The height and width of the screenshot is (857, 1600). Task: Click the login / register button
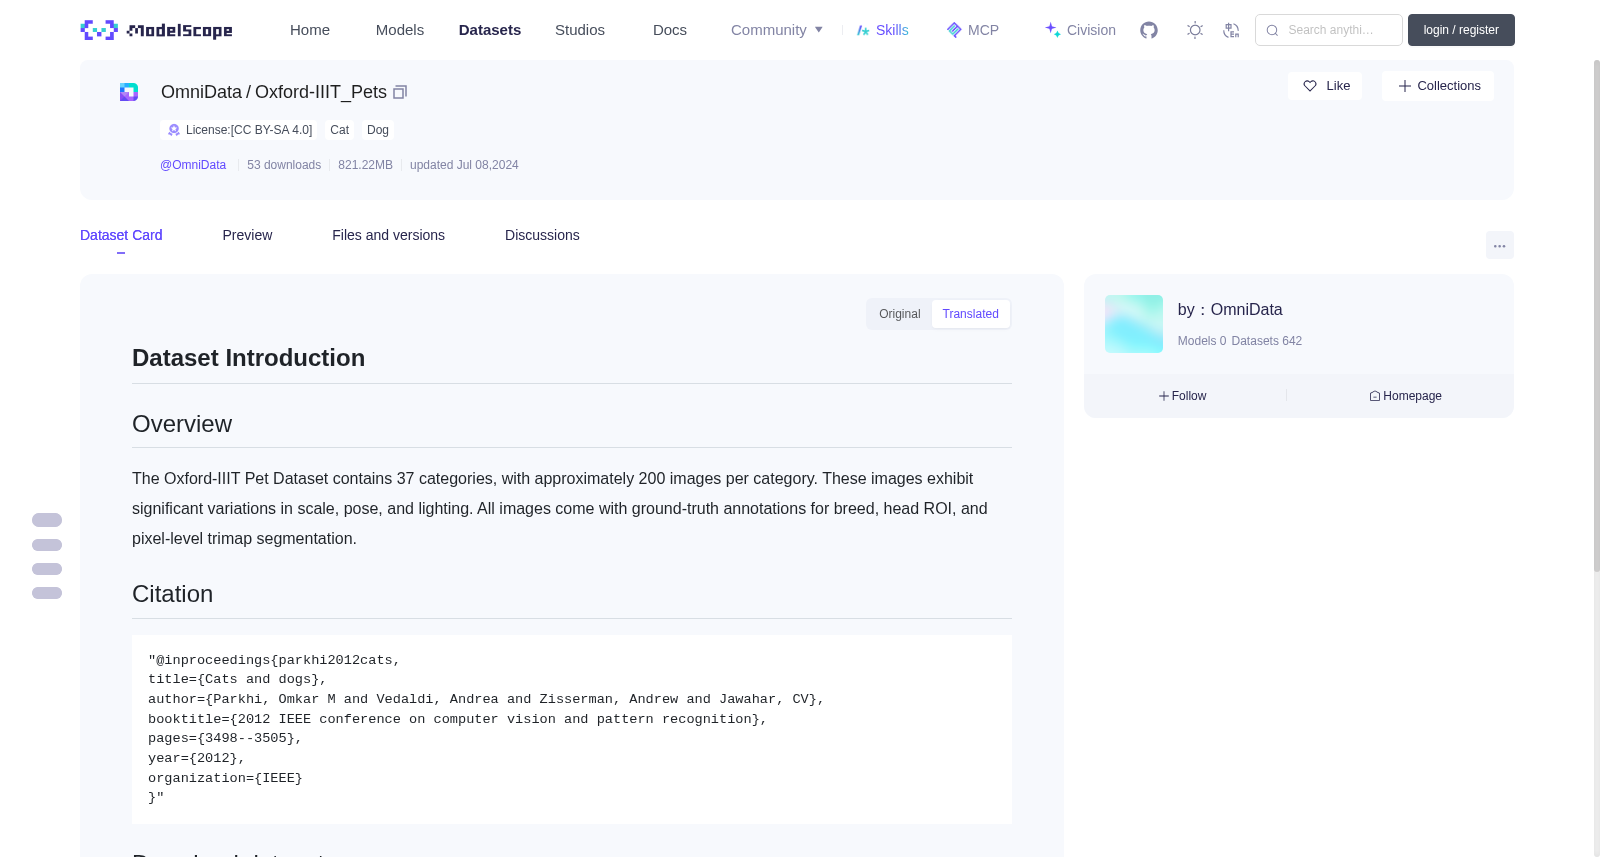tap(1461, 30)
